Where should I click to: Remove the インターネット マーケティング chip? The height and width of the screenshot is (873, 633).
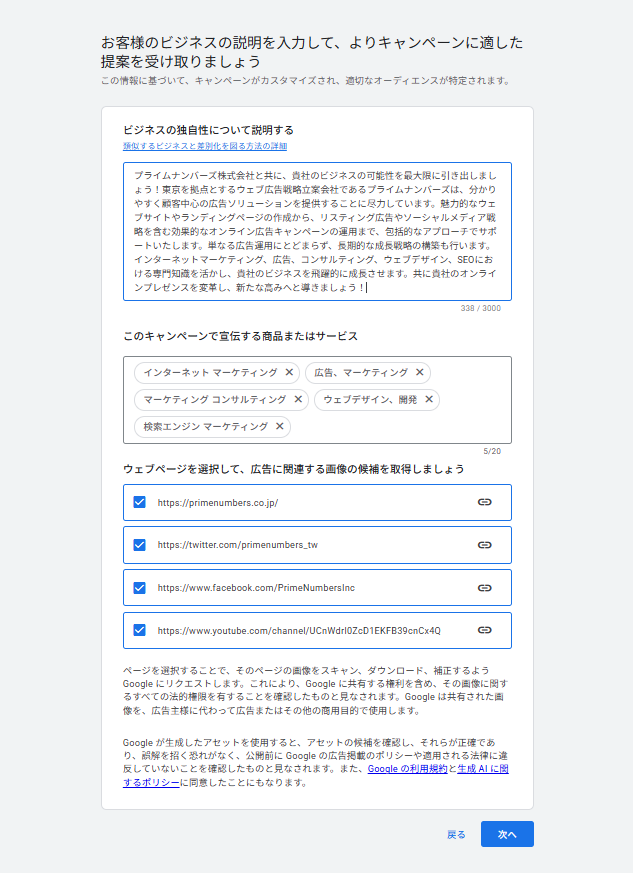pyautogui.click(x=289, y=372)
